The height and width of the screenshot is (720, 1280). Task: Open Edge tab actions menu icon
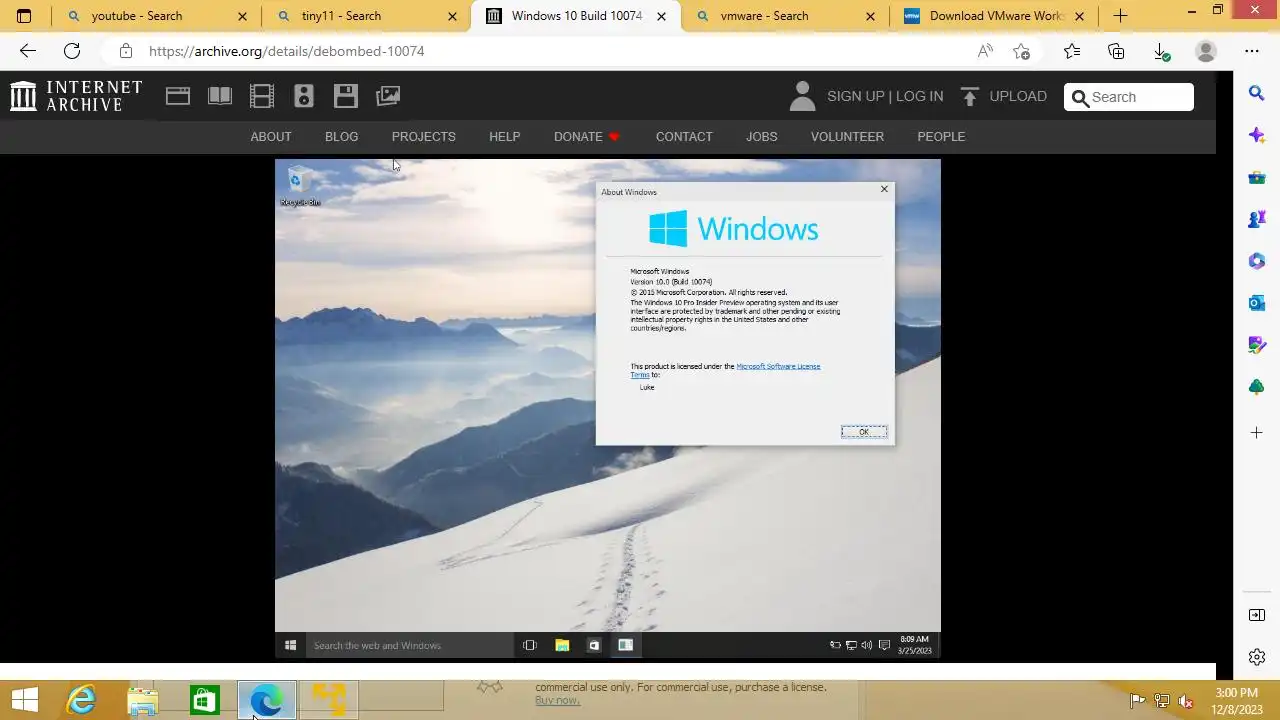pos(24,16)
